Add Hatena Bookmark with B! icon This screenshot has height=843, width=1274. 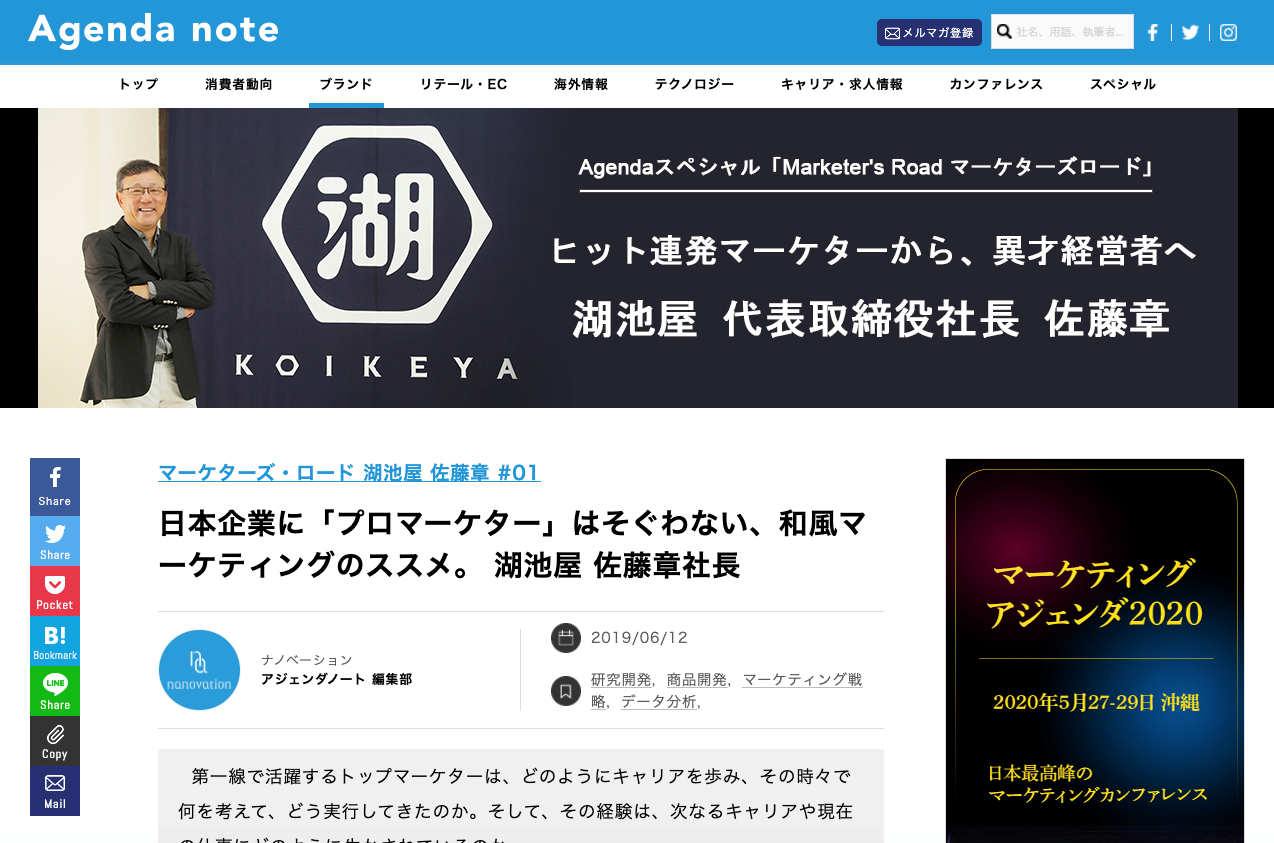(x=55, y=641)
